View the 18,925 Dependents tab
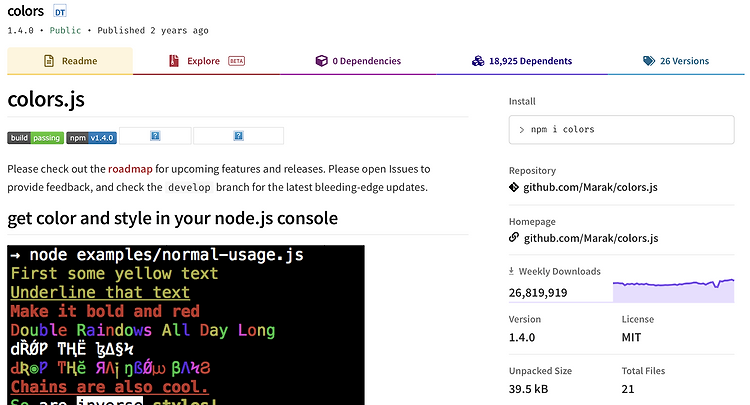The height and width of the screenshot is (405, 750). (522, 61)
